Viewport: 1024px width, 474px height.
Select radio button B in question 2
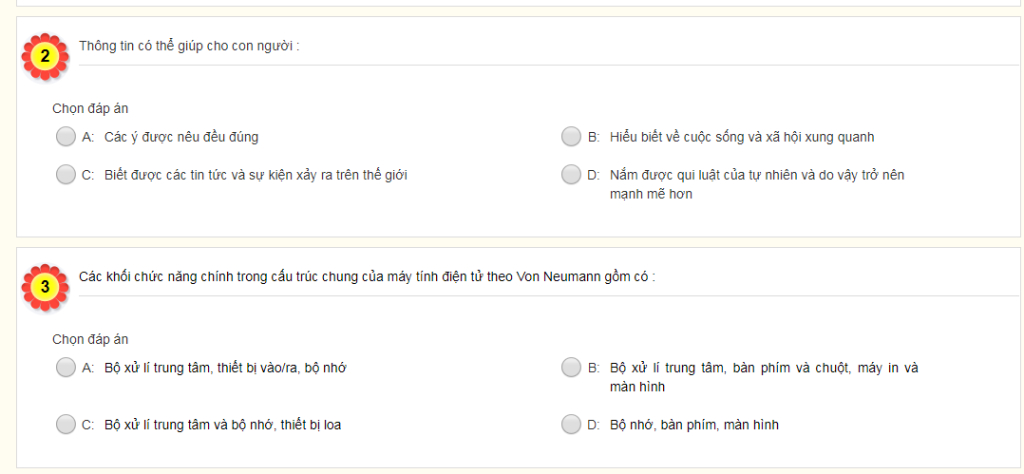pyautogui.click(x=571, y=136)
